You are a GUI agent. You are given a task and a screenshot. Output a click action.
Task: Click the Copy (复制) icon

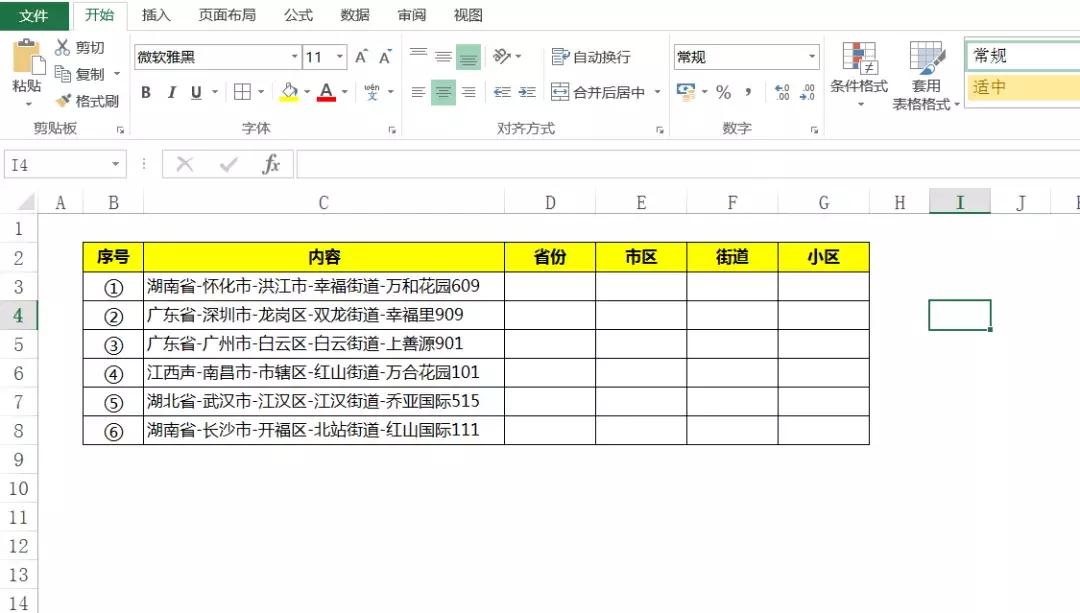62,73
